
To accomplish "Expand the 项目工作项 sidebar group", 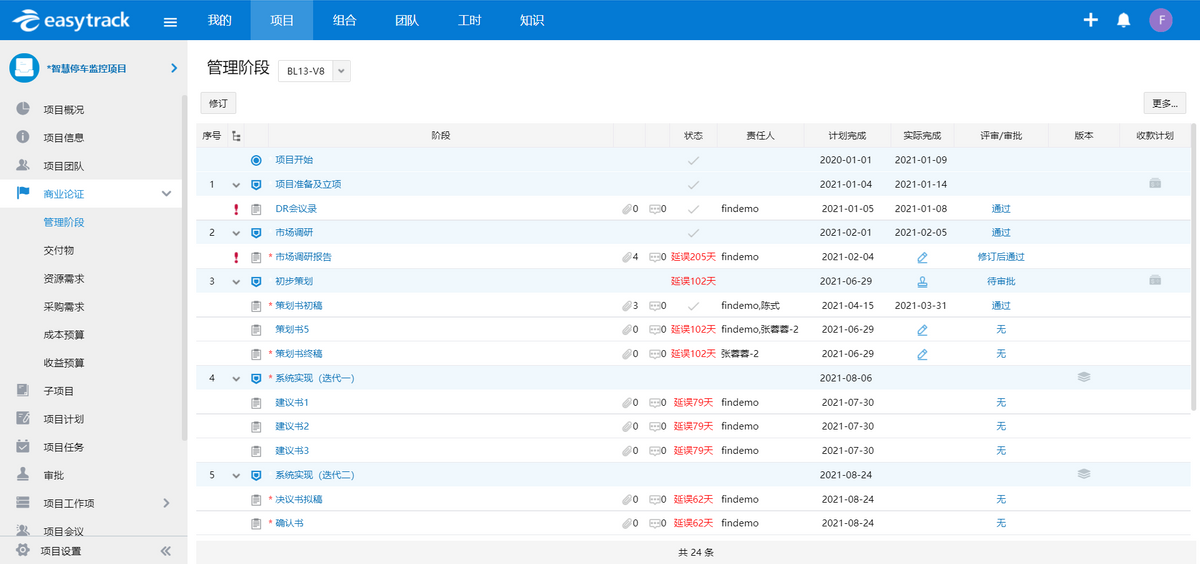I will (166, 503).
